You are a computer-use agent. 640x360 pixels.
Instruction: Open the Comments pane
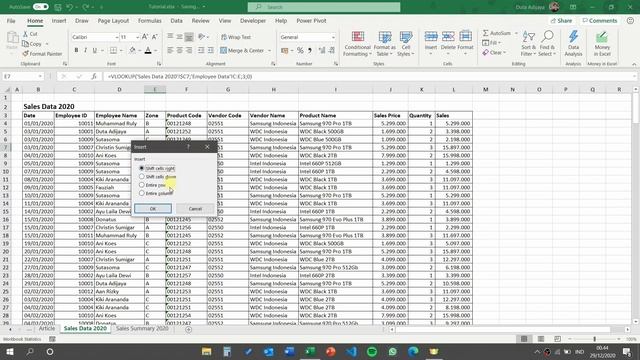[600, 21]
